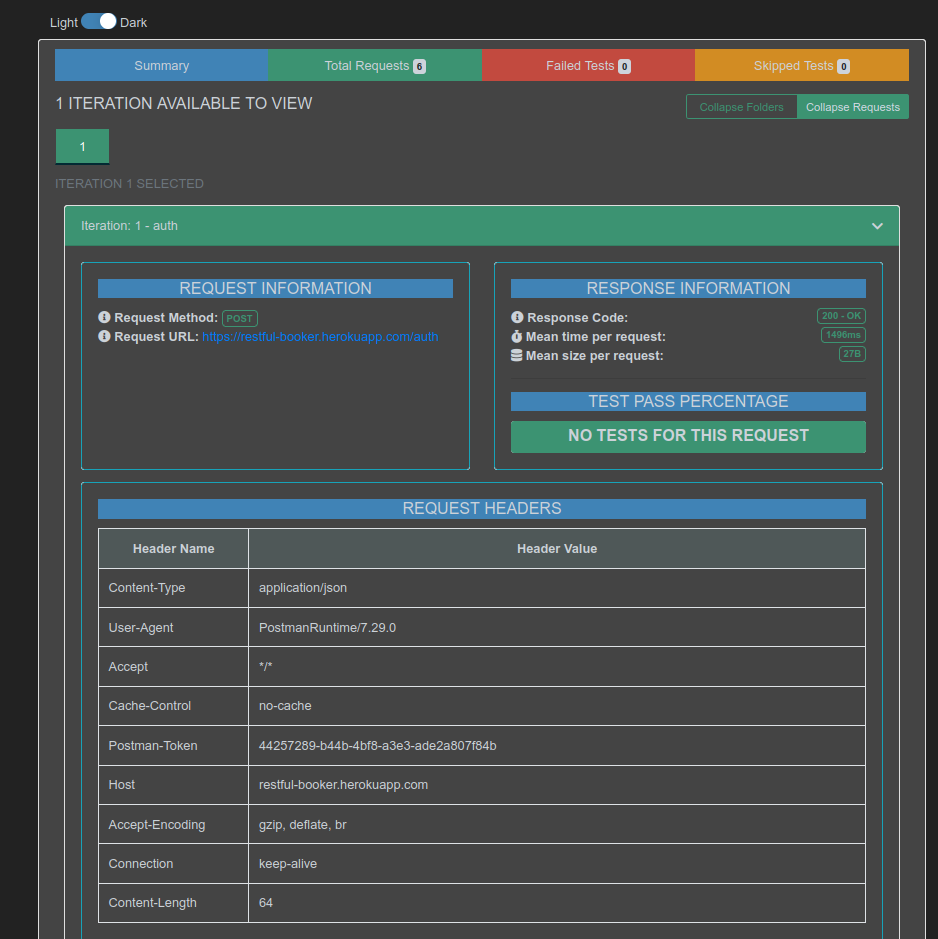Screen dimensions: 938x939
Task: Toggle the Light/Dark theme switch
Action: [98, 21]
